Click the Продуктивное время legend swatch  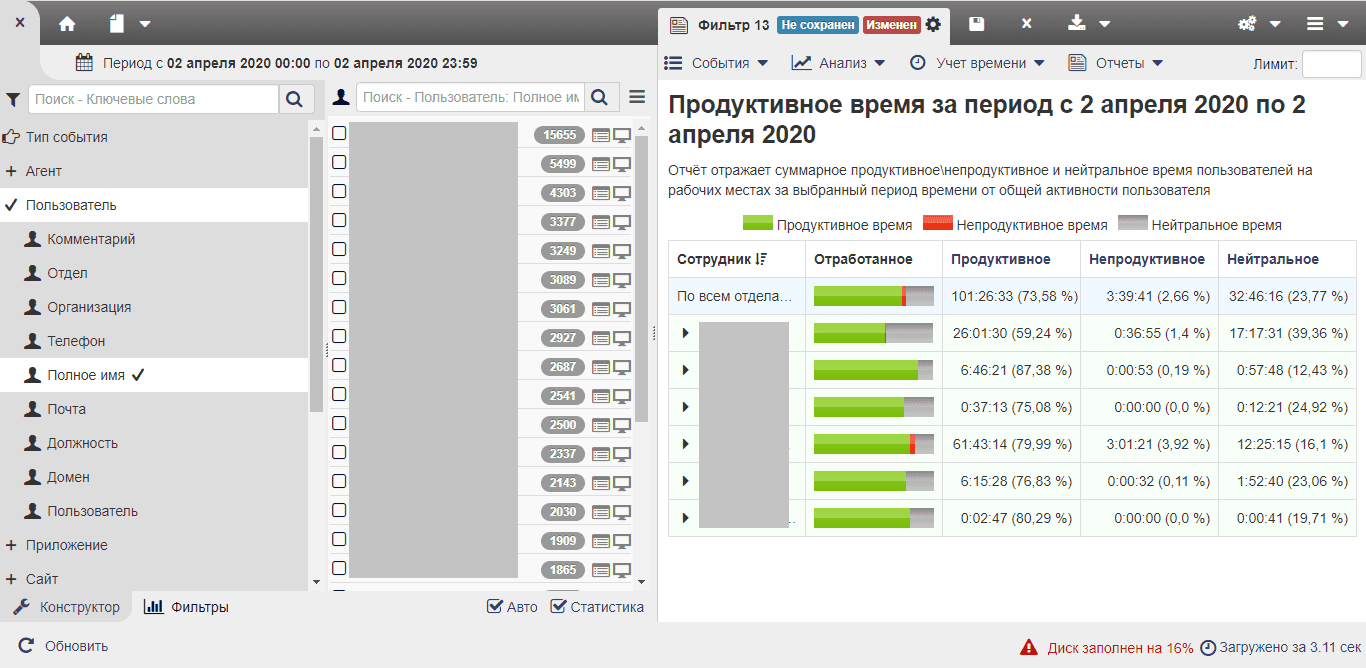[758, 223]
